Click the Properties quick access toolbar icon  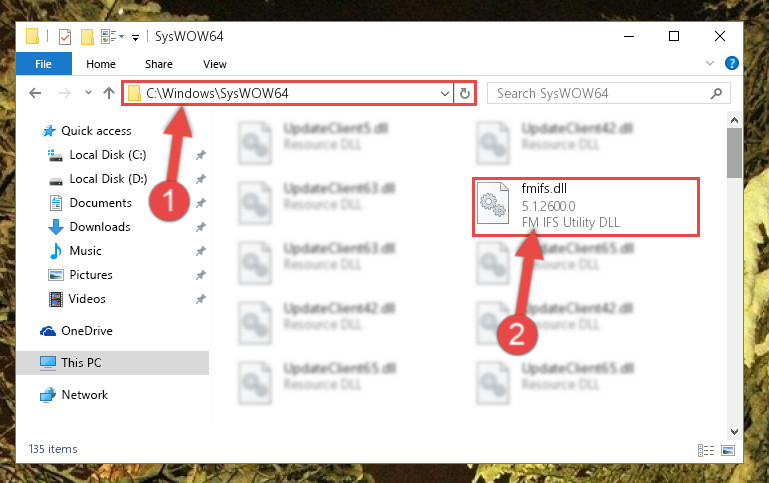(x=65, y=37)
